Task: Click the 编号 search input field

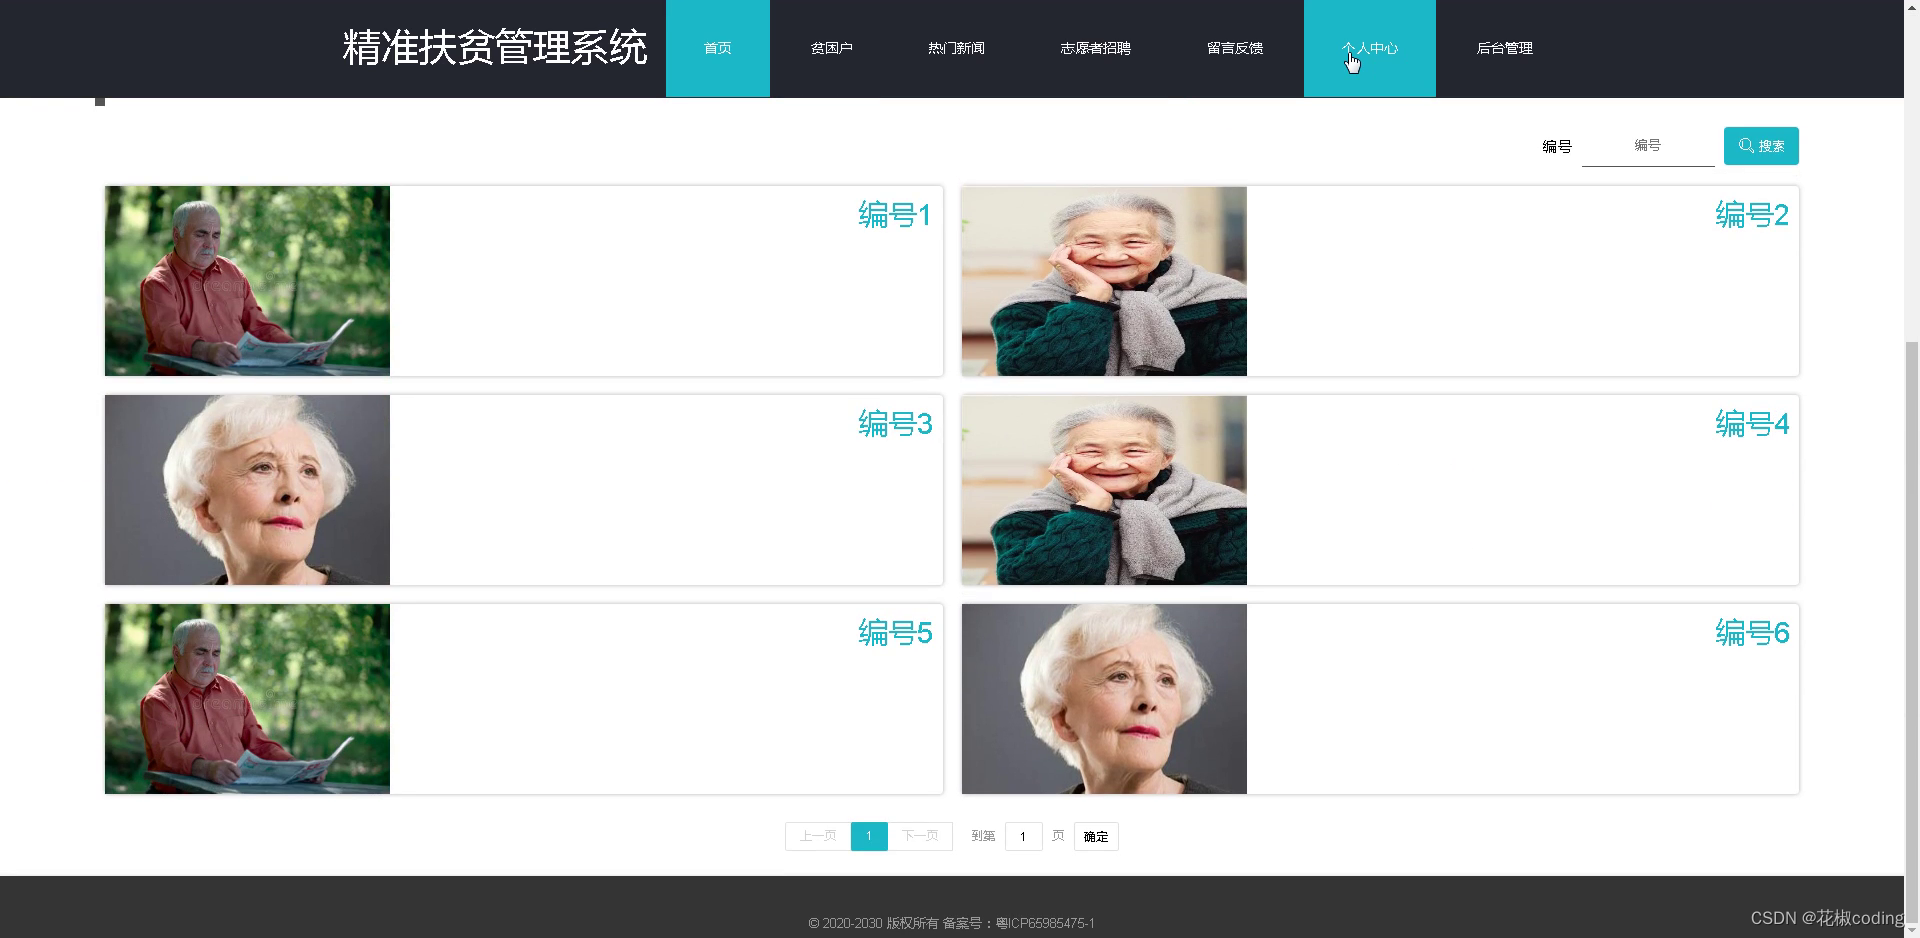Action: click(1647, 145)
